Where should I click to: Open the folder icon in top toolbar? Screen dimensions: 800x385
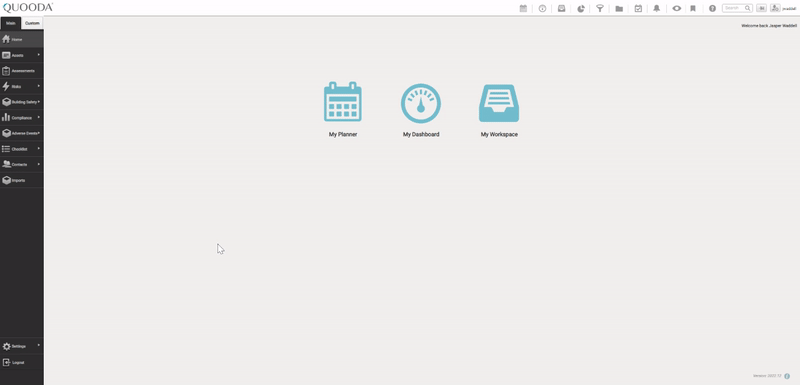point(619,8)
